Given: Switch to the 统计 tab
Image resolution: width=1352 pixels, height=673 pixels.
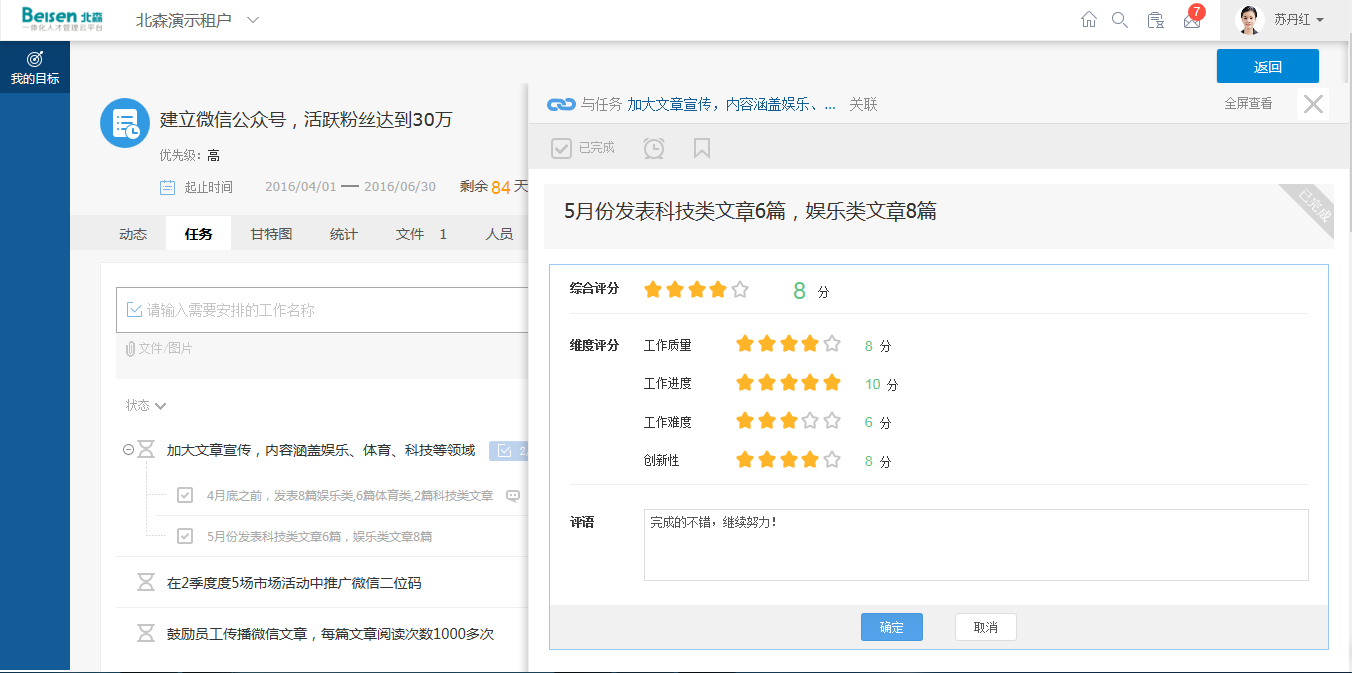Looking at the screenshot, I should (x=344, y=234).
